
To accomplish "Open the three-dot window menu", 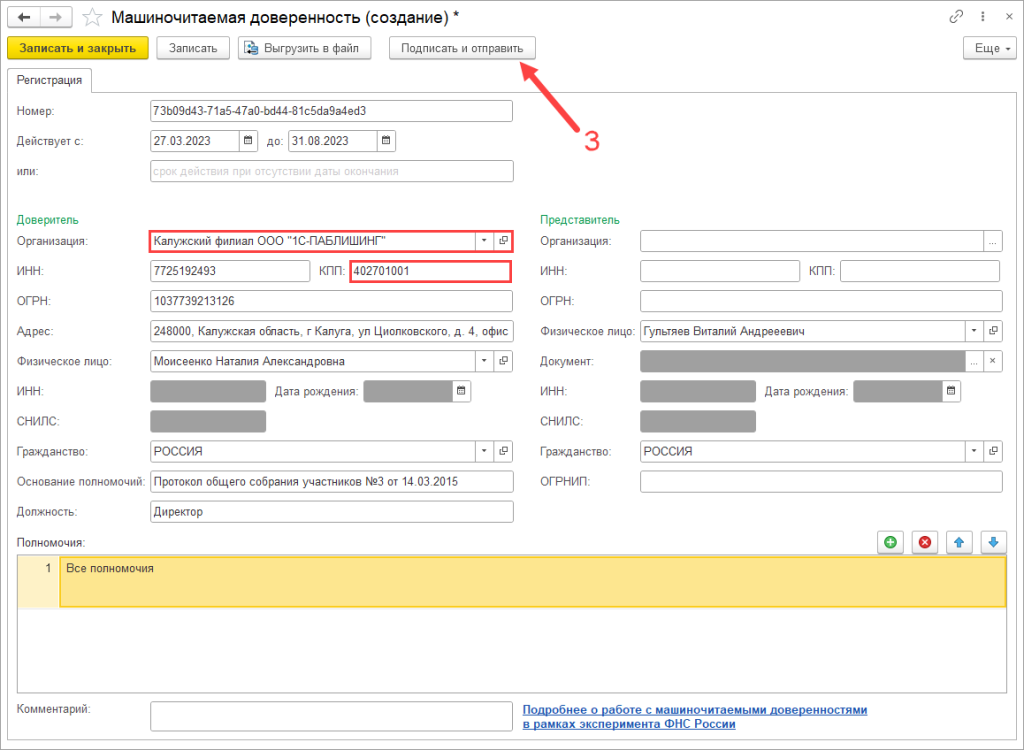I will click(x=982, y=17).
